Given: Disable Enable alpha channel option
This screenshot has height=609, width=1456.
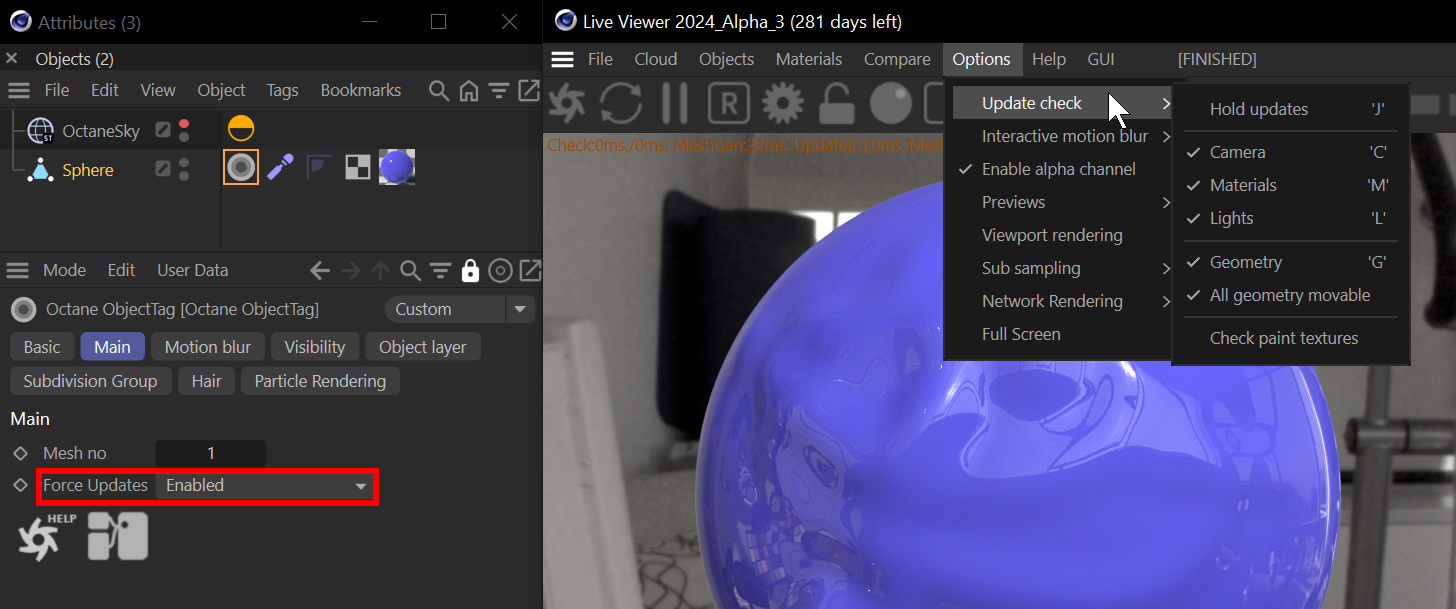Looking at the screenshot, I should pyautogui.click(x=1060, y=169).
